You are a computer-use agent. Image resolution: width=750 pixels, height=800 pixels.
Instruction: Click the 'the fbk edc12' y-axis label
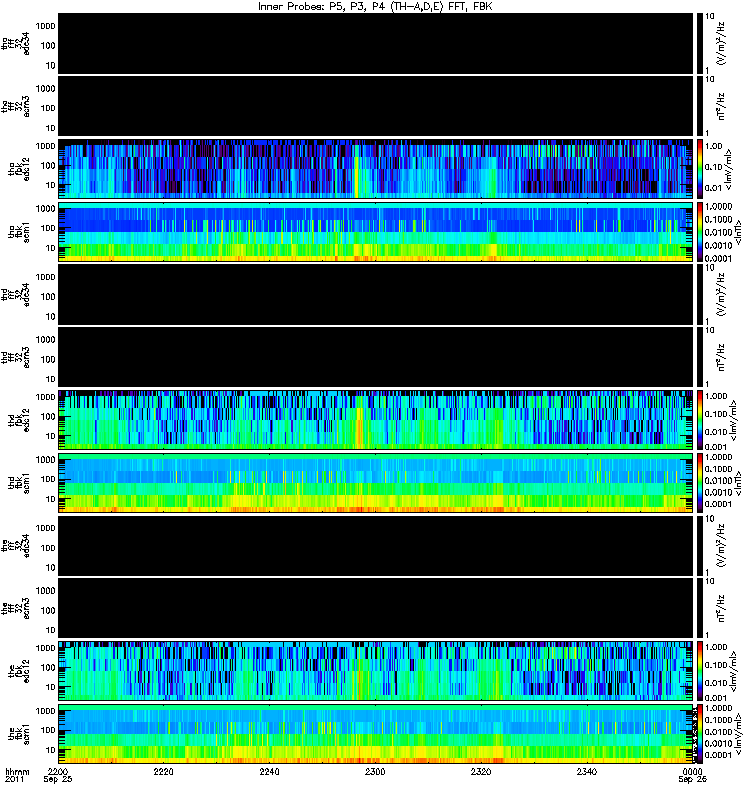[19, 671]
